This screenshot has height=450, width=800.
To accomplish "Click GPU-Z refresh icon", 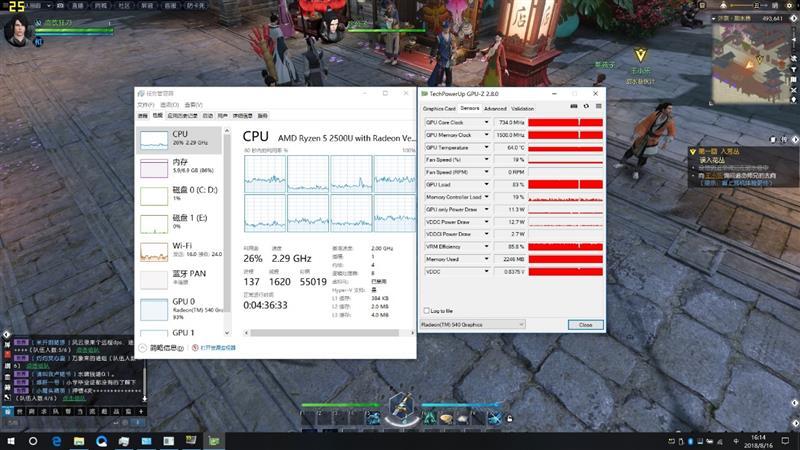I will [586, 106].
